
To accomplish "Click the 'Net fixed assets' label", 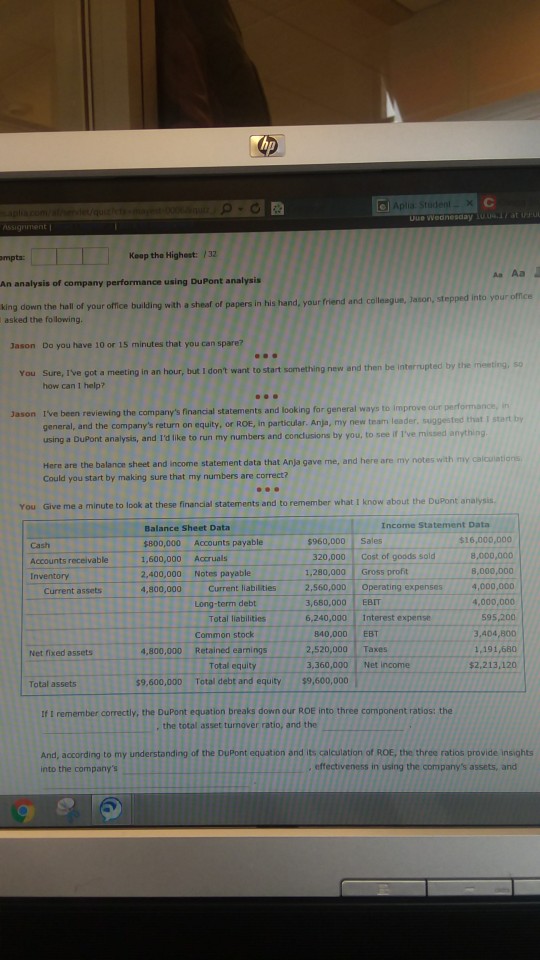I will click(61, 653).
